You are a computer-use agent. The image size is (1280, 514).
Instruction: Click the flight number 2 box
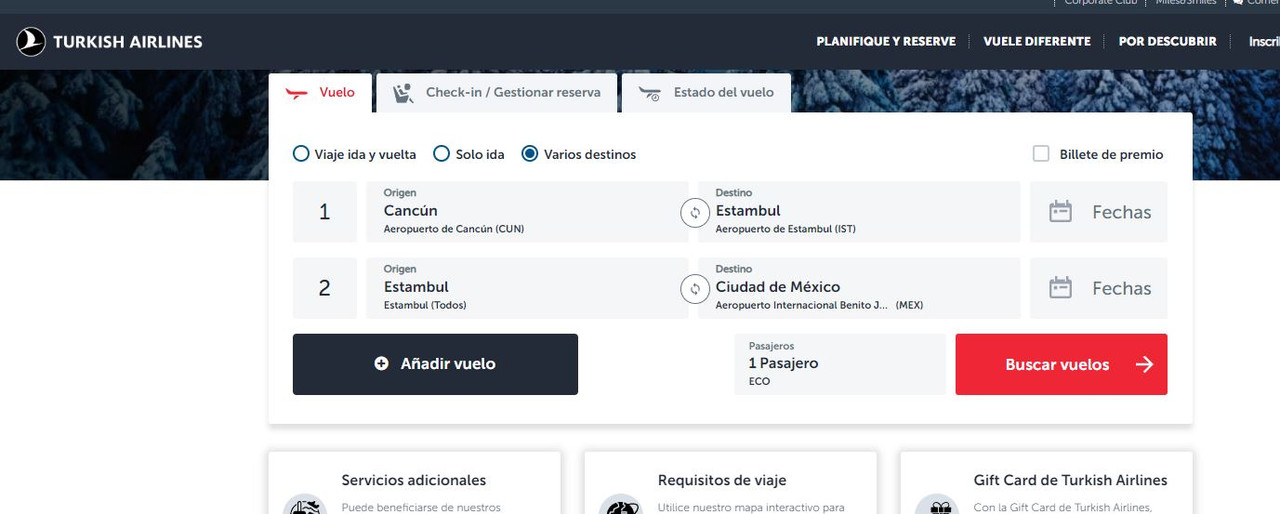[x=324, y=288]
